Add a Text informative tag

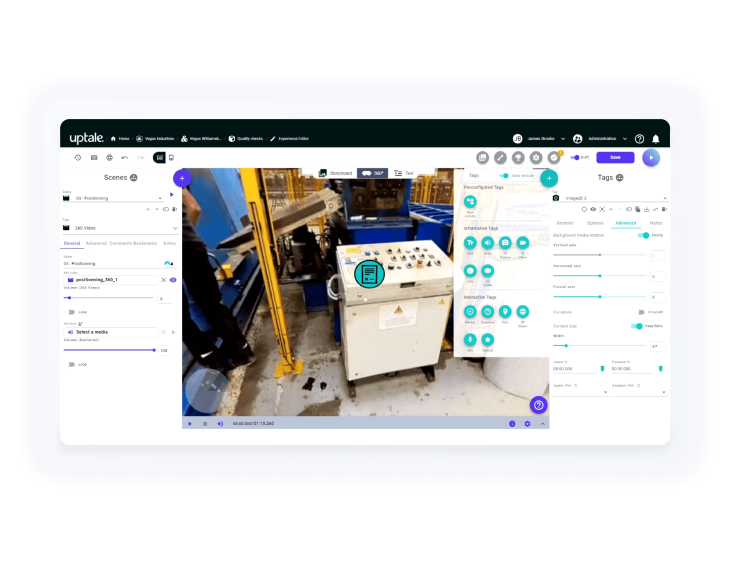tap(470, 243)
